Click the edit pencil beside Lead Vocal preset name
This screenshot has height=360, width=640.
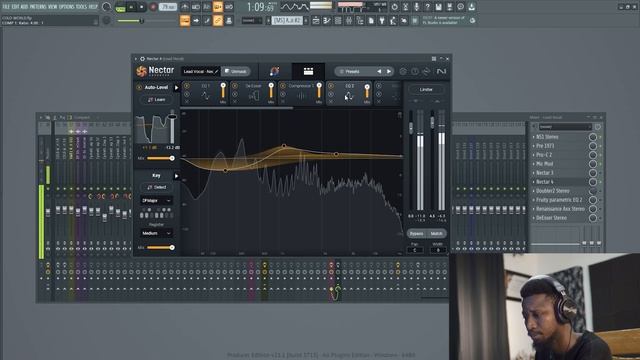point(216,71)
